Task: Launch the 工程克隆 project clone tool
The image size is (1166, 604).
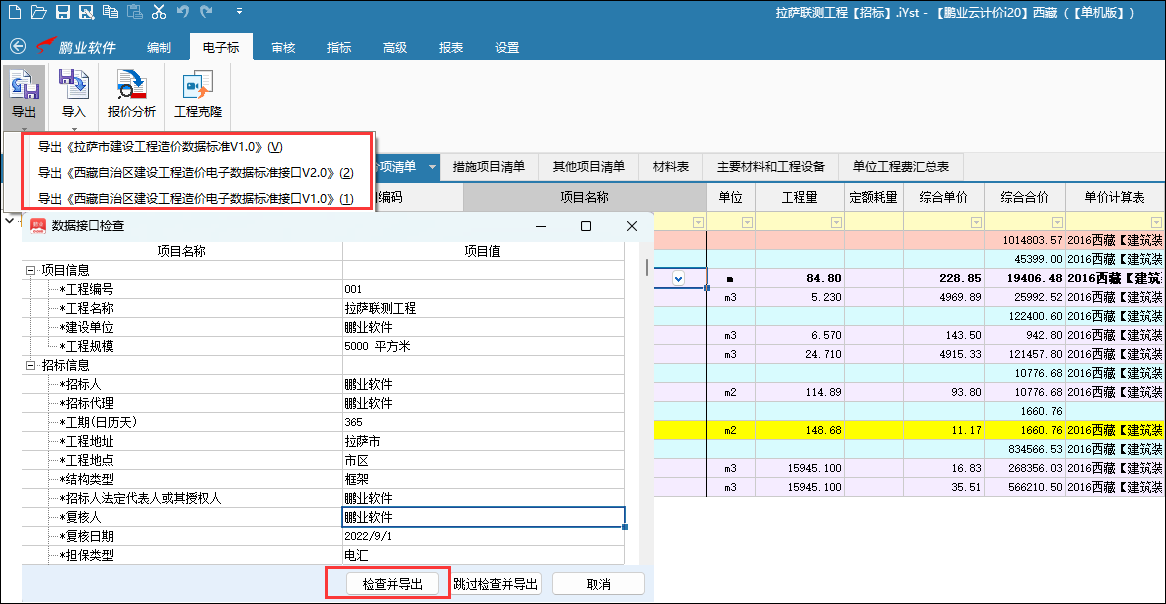Action: point(198,93)
